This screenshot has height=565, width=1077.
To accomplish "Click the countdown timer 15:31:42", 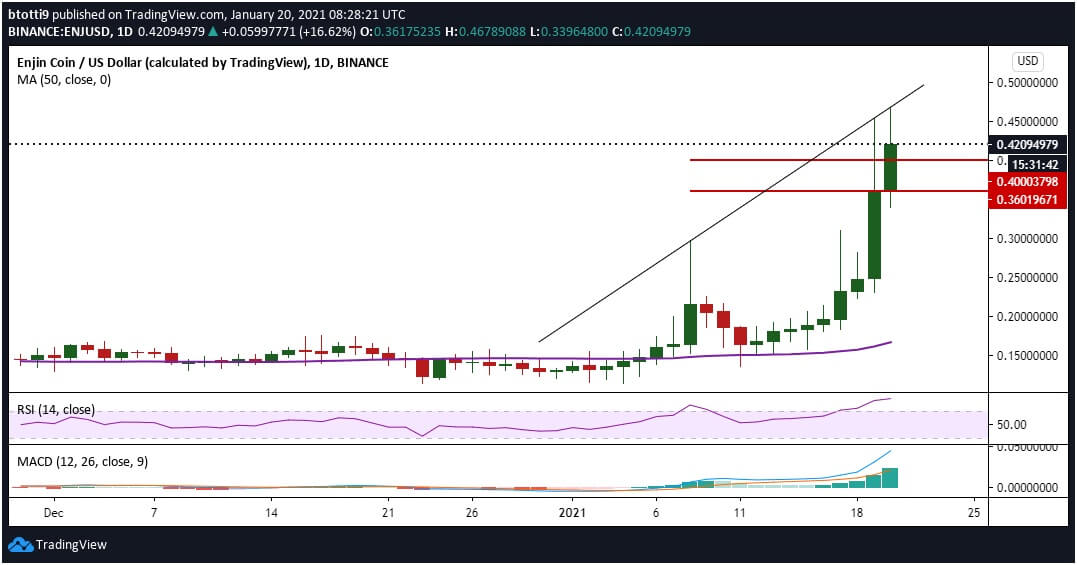I will click(x=1035, y=165).
